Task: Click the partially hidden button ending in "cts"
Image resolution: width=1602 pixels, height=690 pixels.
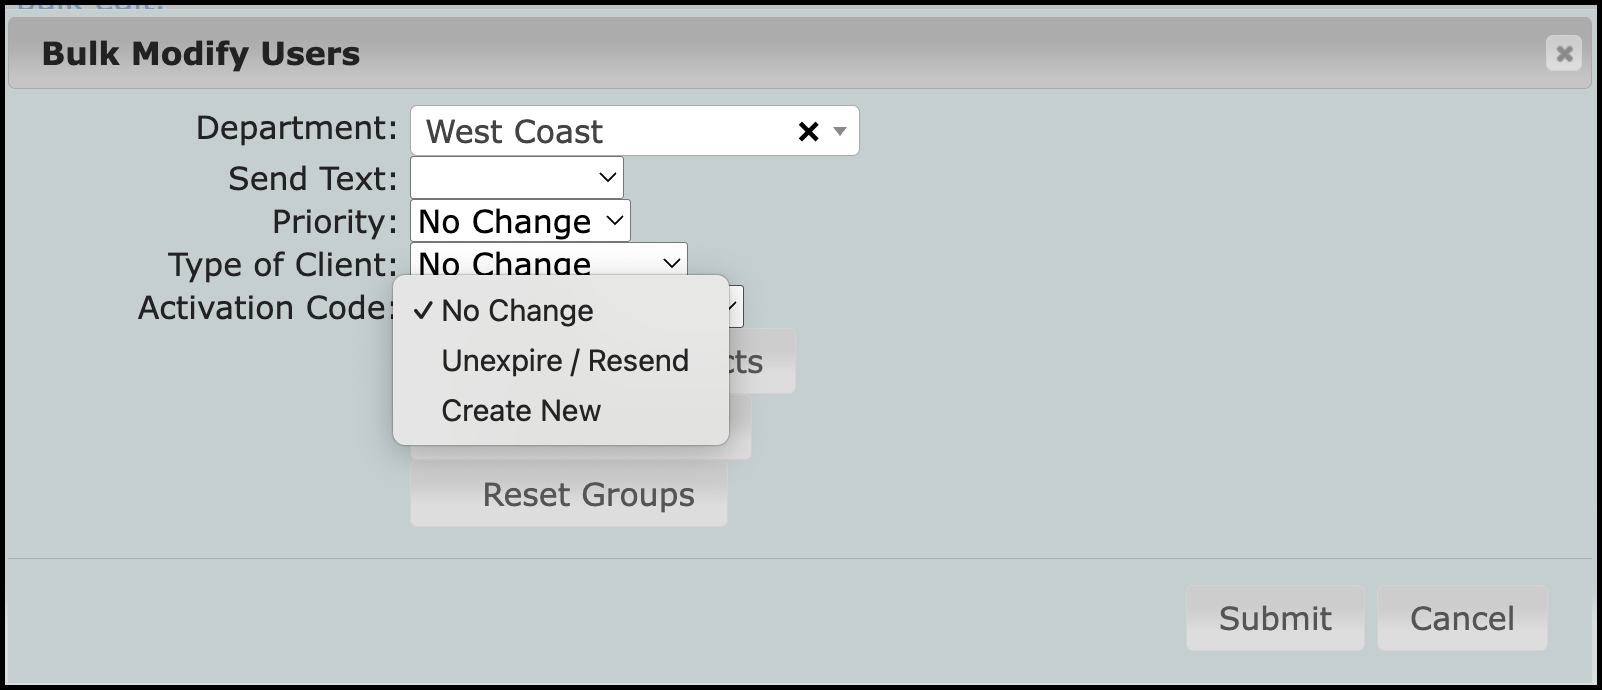Action: [762, 362]
